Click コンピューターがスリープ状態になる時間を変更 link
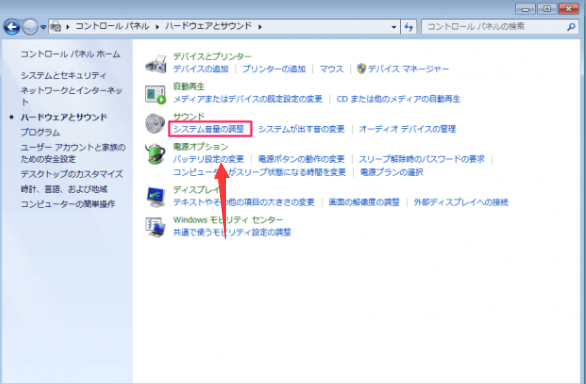This screenshot has height=384, width=586. [x=259, y=172]
